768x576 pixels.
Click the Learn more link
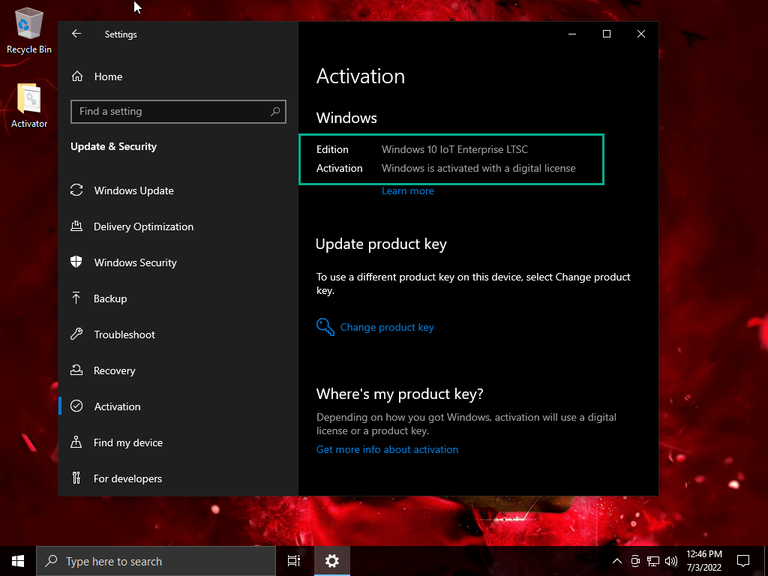click(x=408, y=191)
